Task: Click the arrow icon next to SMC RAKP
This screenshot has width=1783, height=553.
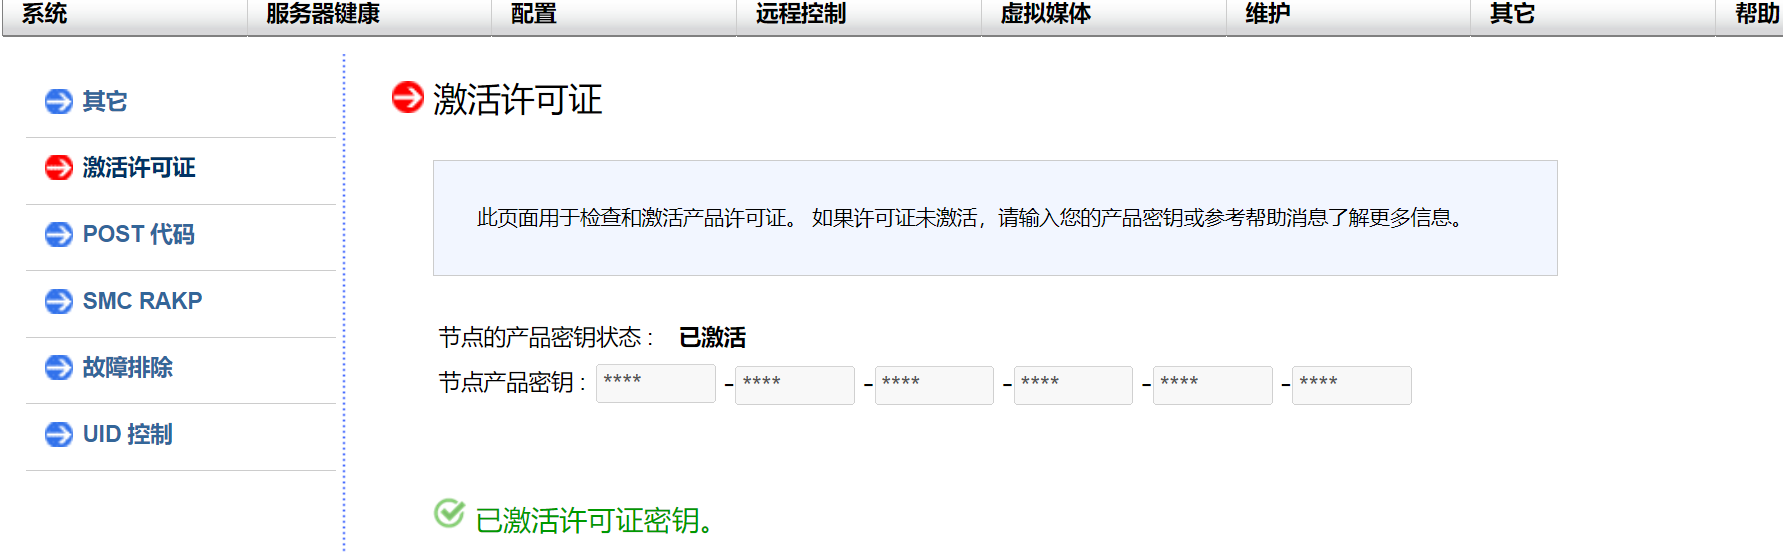Action: (59, 301)
